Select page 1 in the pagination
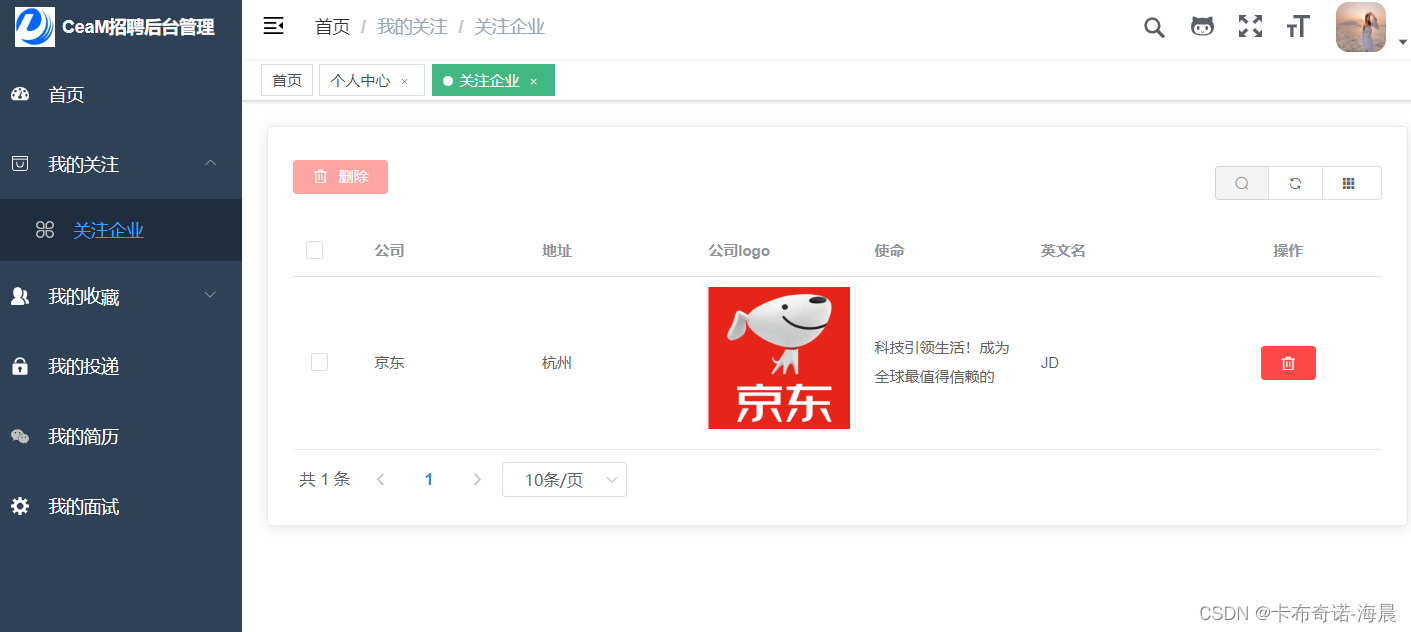 coord(429,480)
